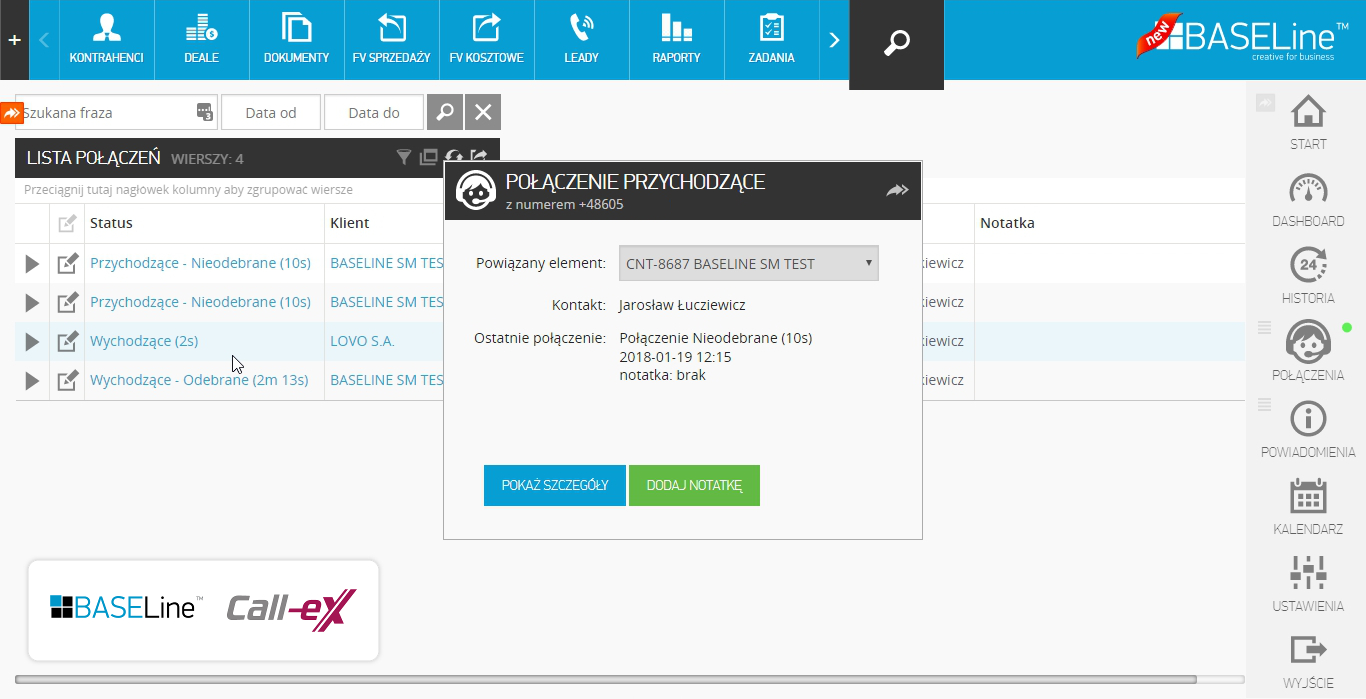This screenshot has width=1366, height=699.
Task: Open the Kontrahenci module
Action: pyautogui.click(x=106, y=40)
